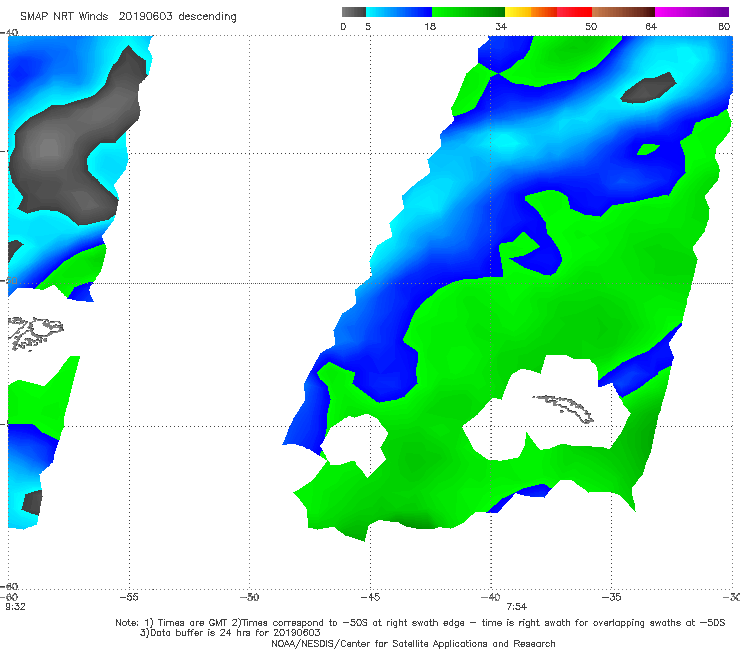Click the color bar label '64'
The image size is (740, 650).
click(651, 27)
